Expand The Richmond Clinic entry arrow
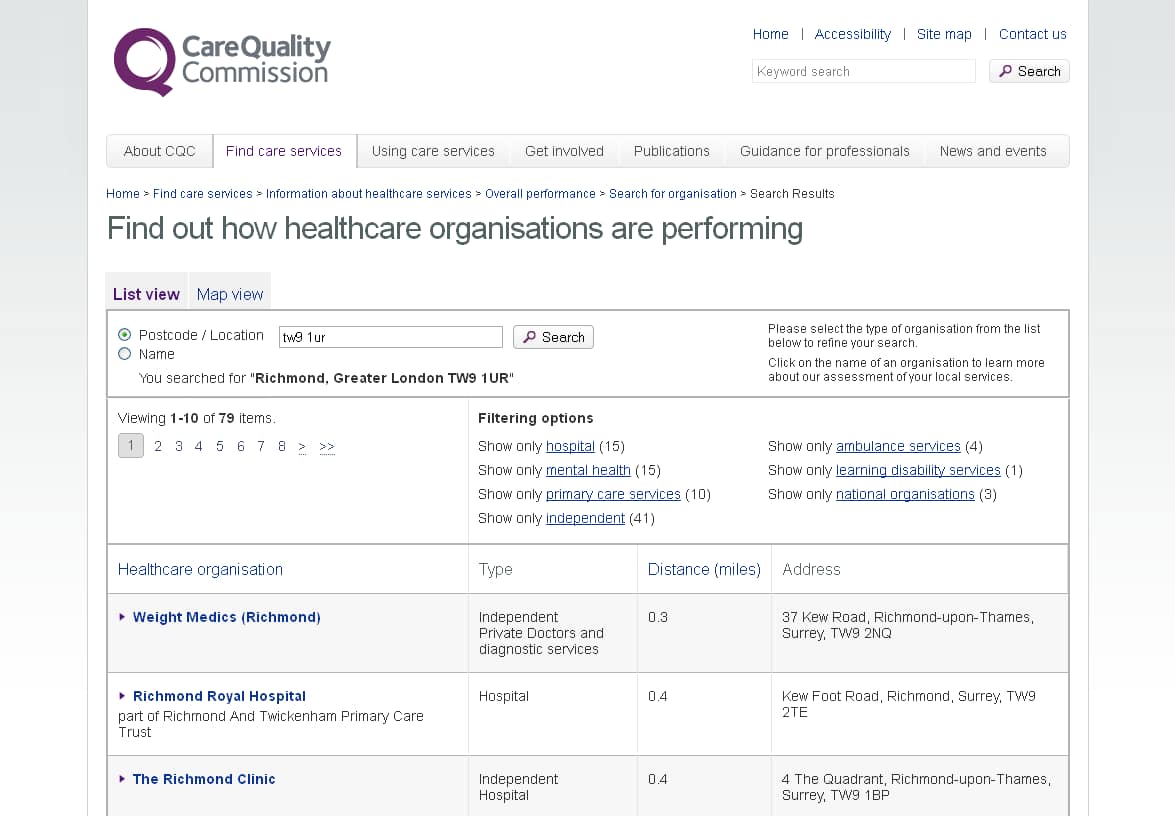The height and width of the screenshot is (816, 1175). pos(122,779)
